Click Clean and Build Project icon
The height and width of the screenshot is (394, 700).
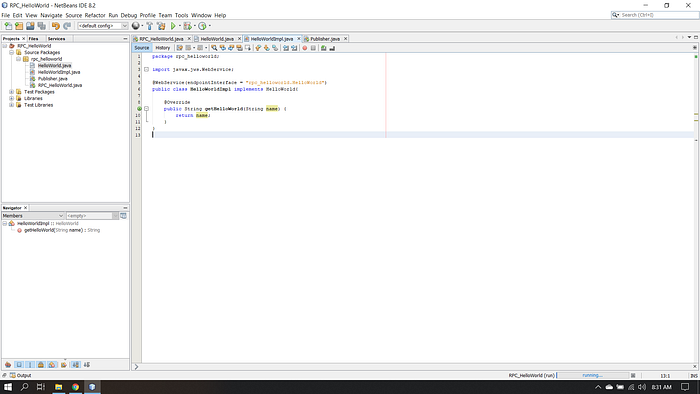pos(161,26)
